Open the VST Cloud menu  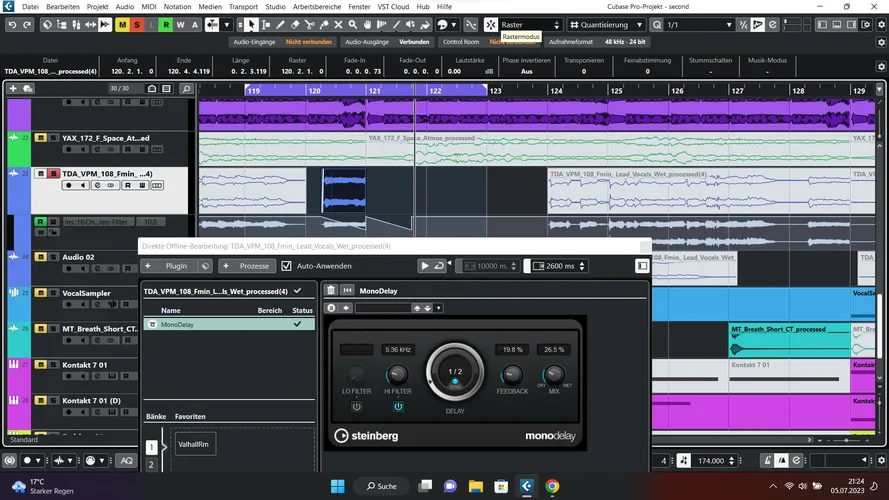click(393, 7)
